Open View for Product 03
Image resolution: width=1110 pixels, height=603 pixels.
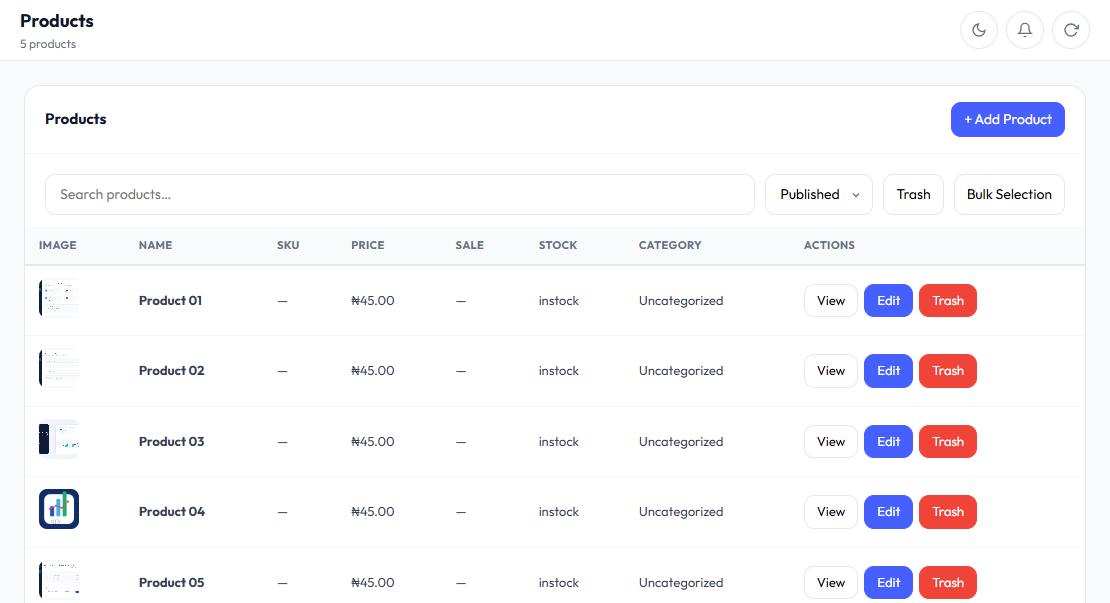coord(831,442)
